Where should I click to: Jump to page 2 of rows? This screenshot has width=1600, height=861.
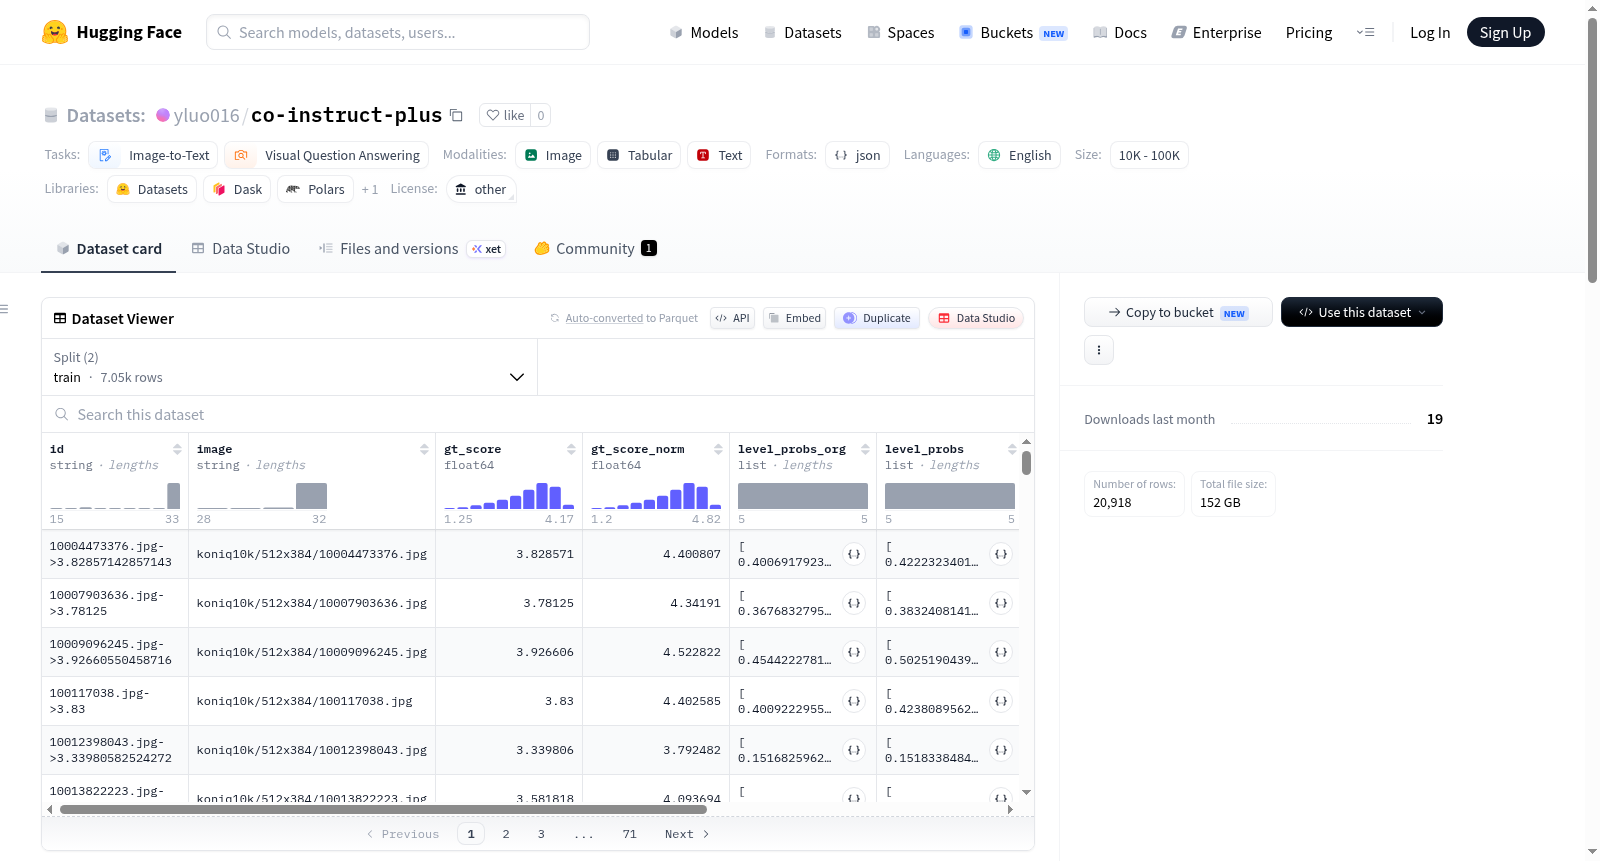(x=506, y=834)
